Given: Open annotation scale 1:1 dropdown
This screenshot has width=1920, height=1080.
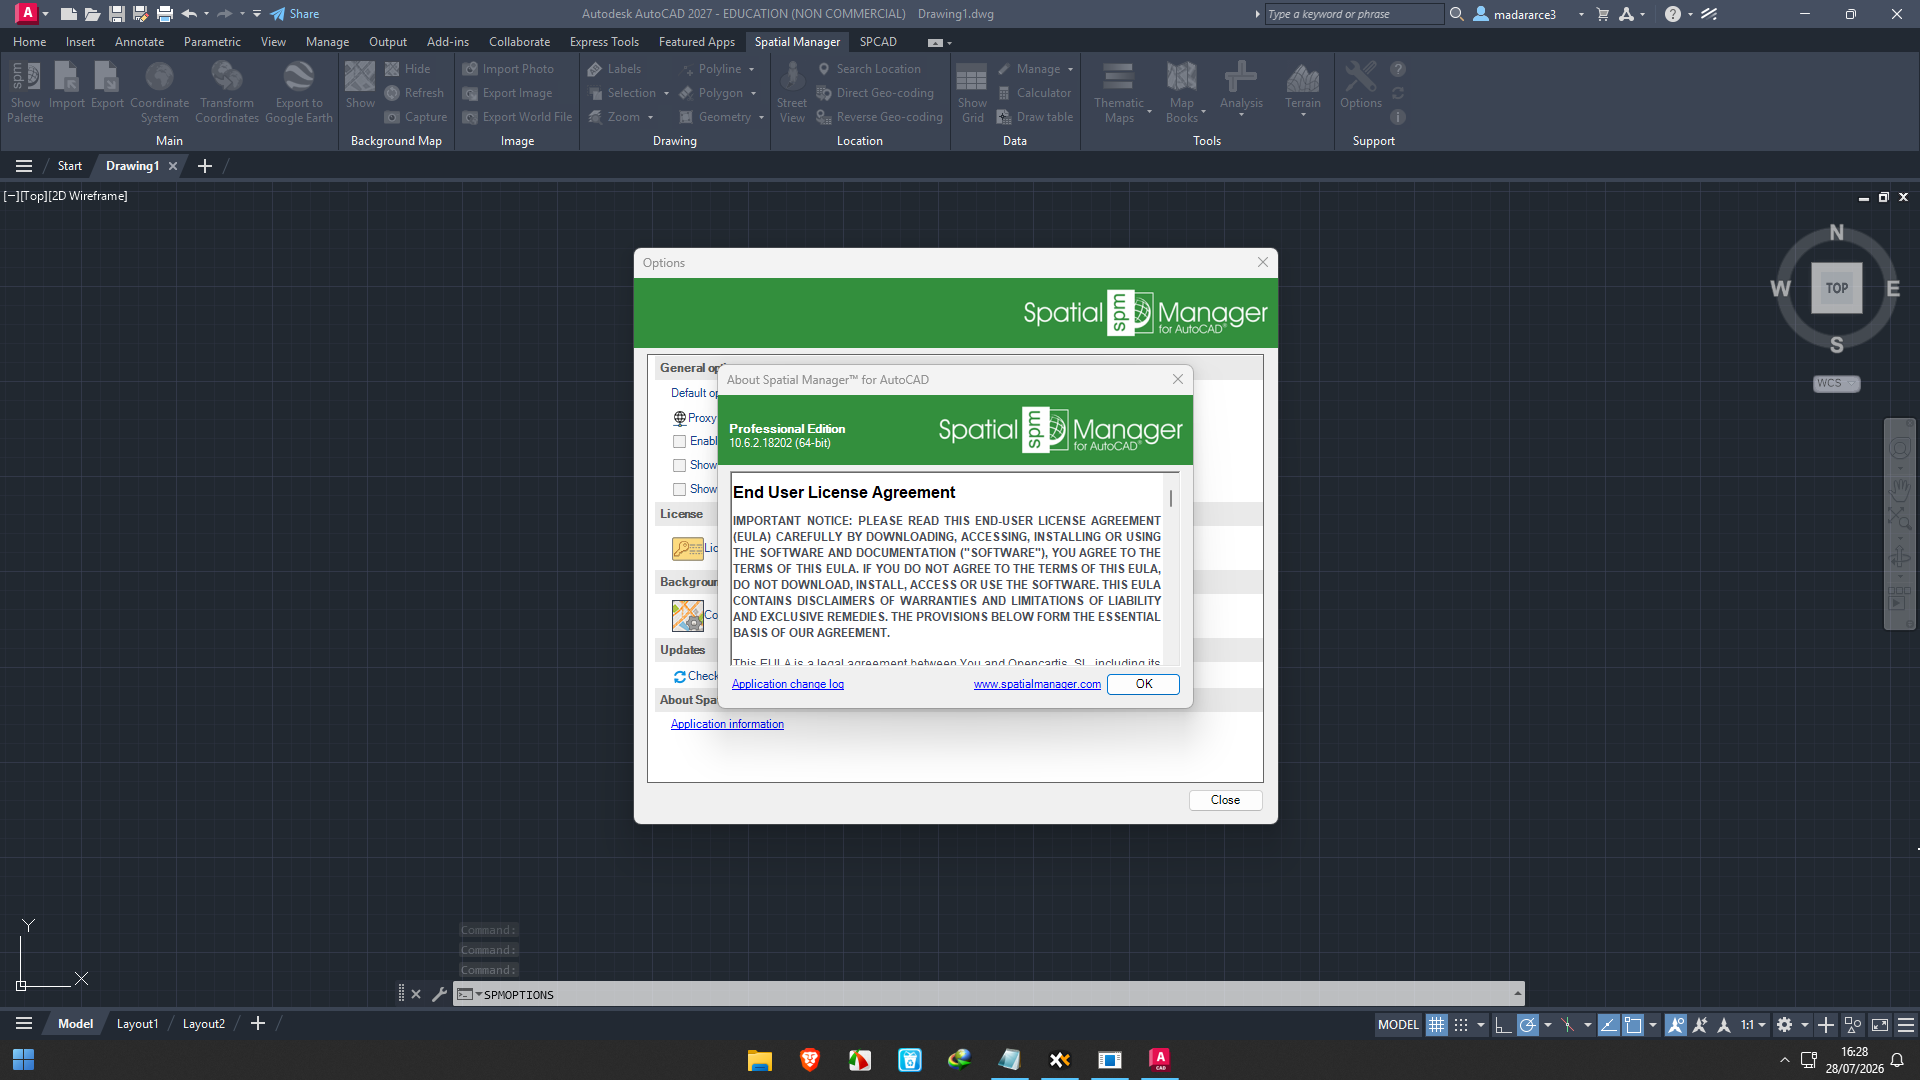Looking at the screenshot, I should tap(1754, 1024).
